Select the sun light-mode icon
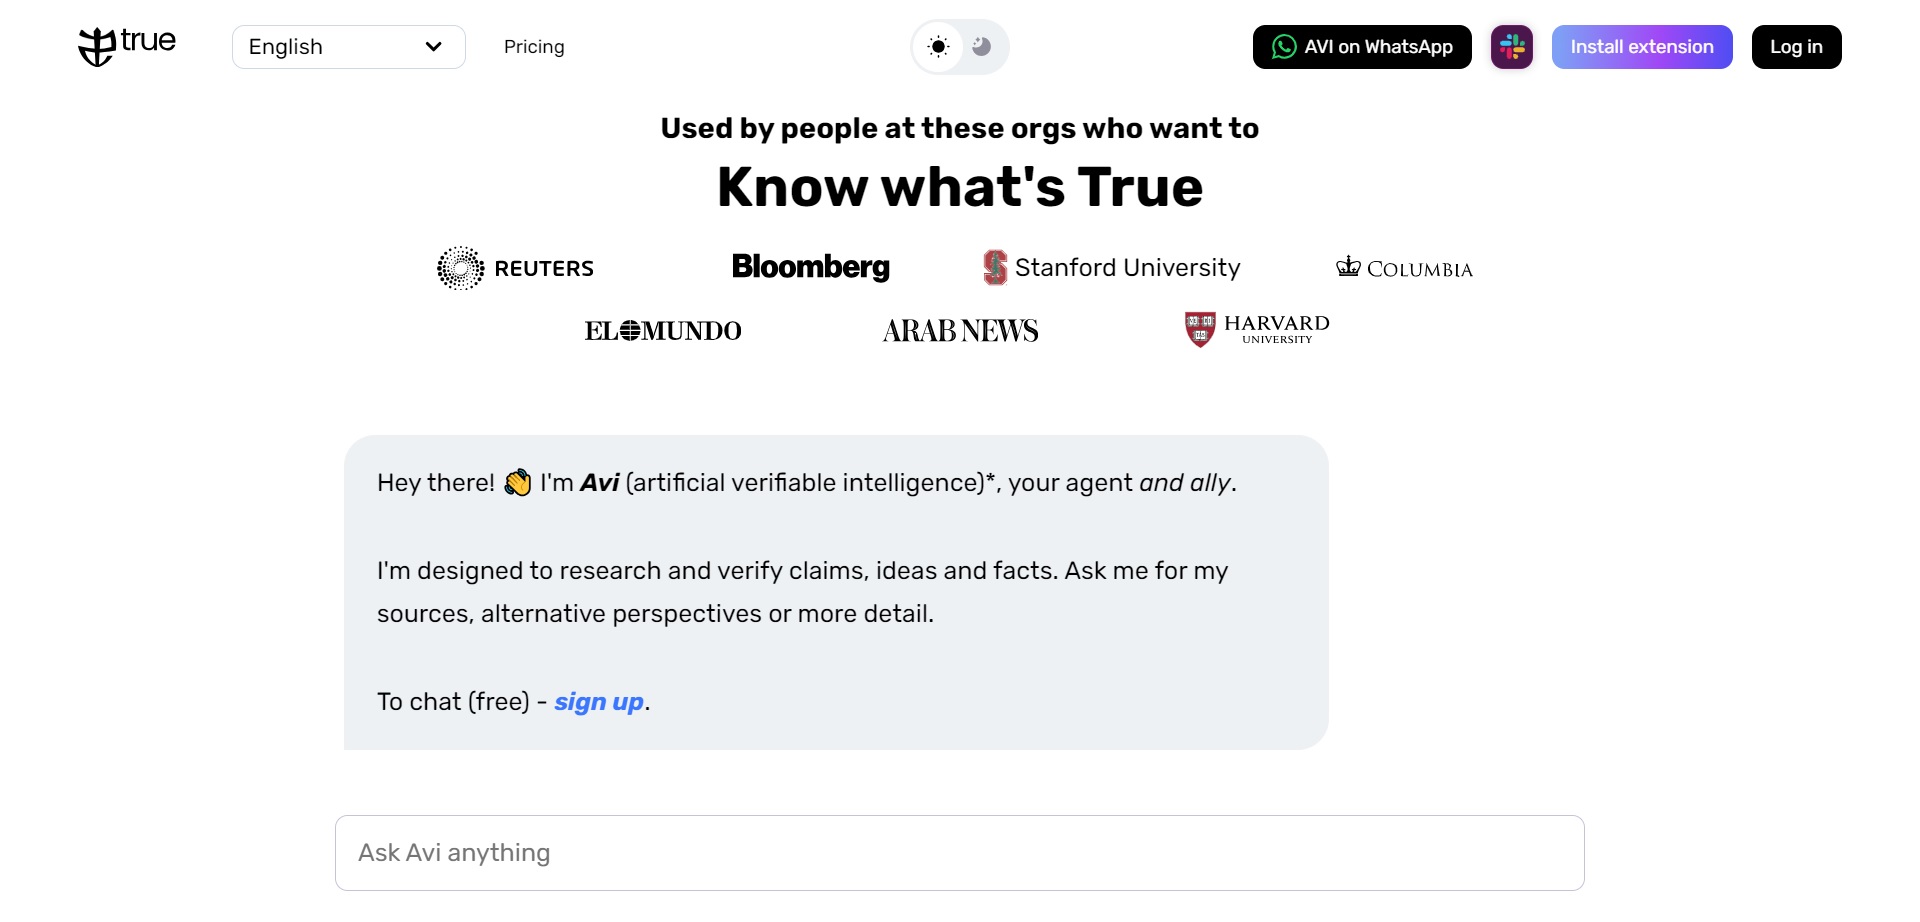This screenshot has height=922, width=1920. pyautogui.click(x=938, y=47)
